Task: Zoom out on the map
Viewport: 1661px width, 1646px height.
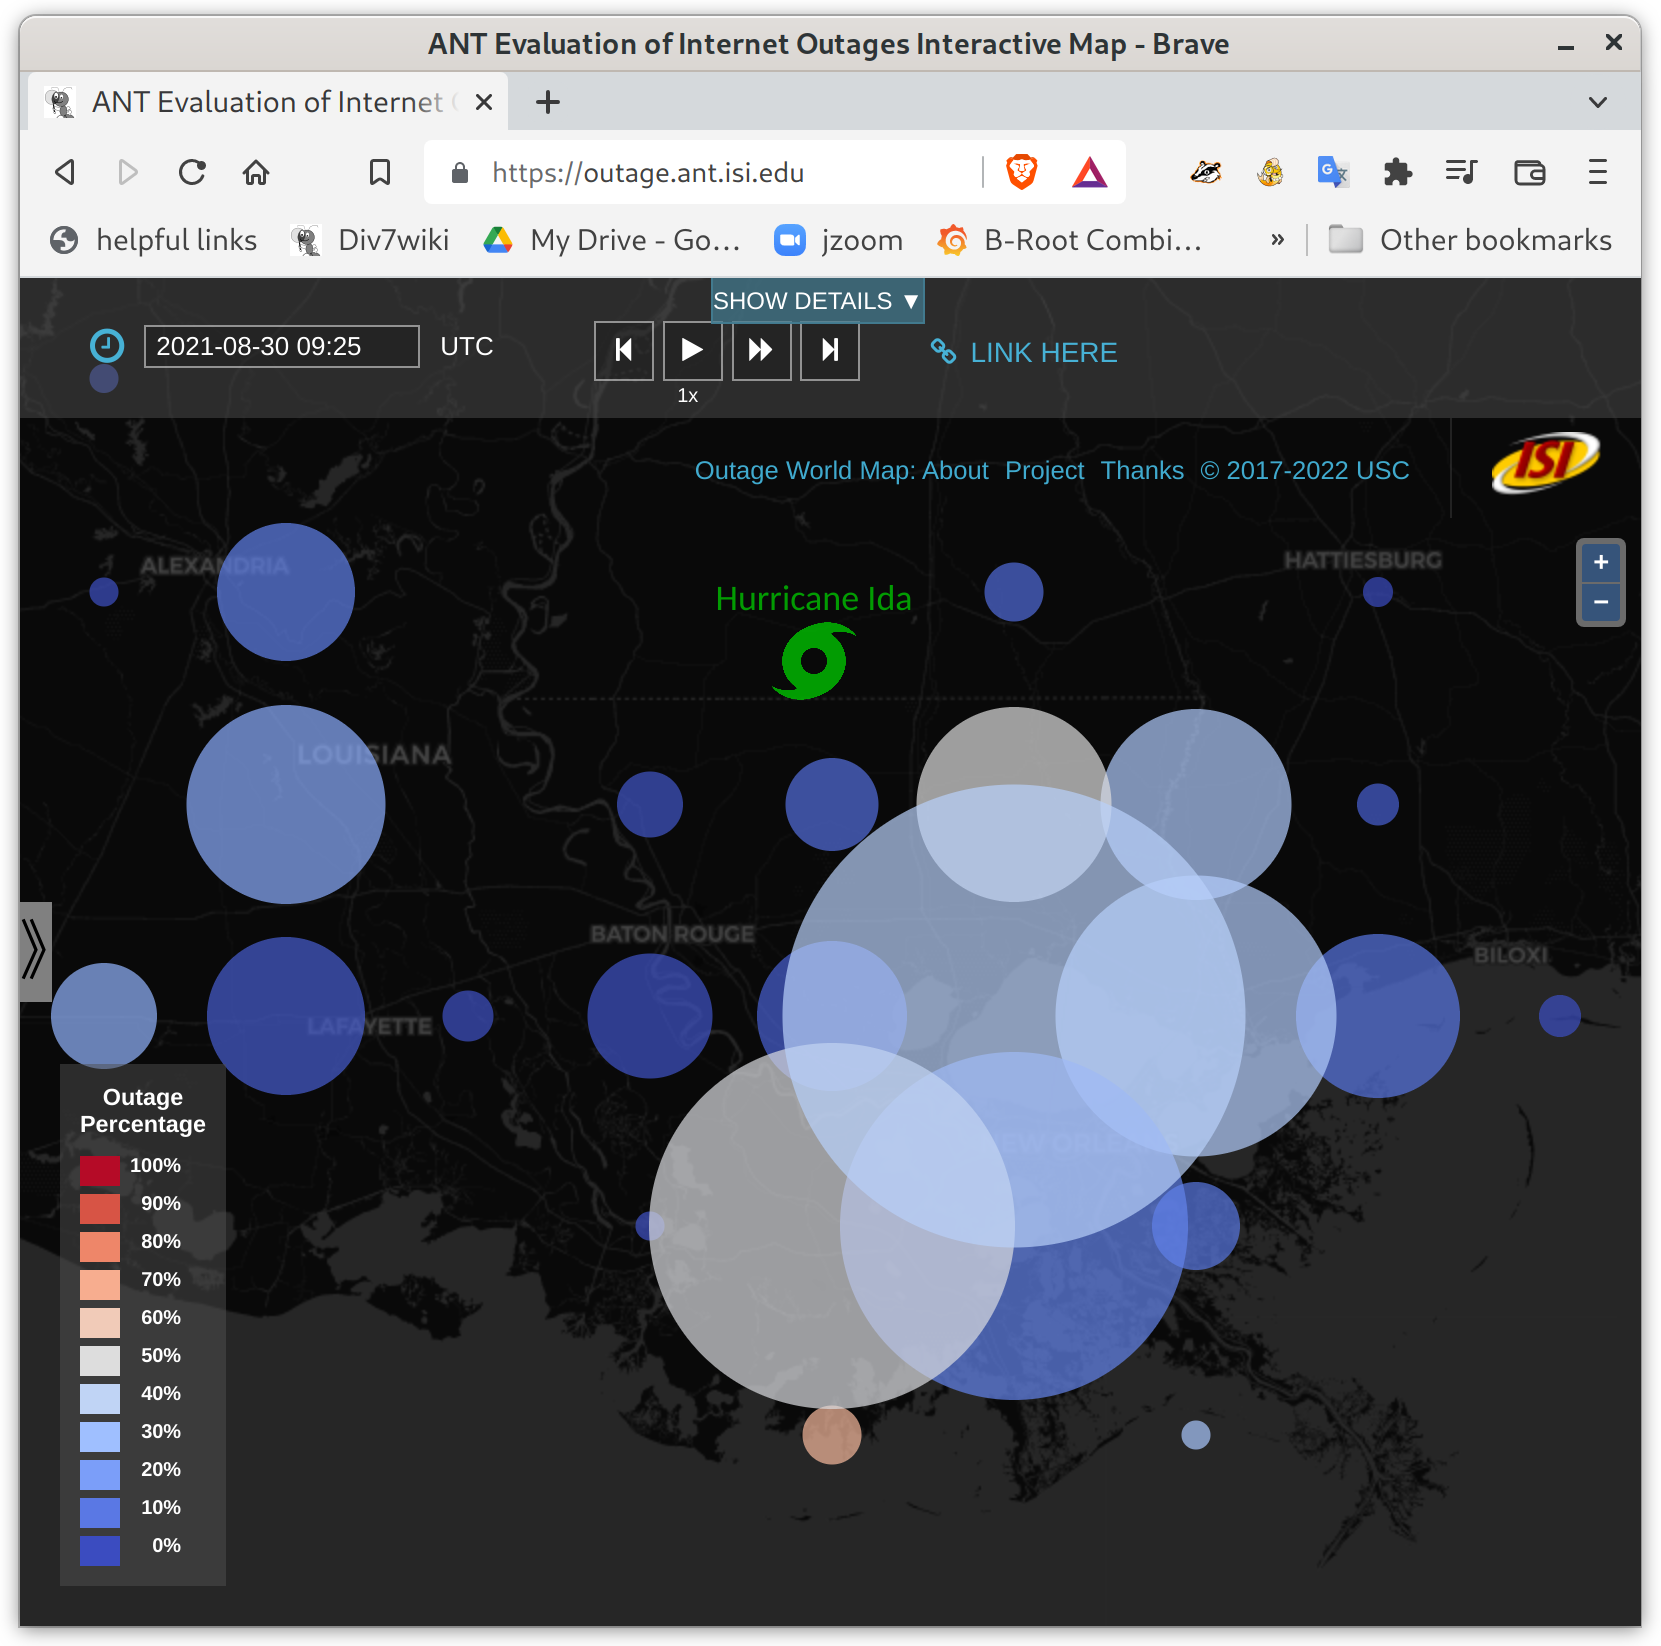Action: pyautogui.click(x=1601, y=602)
